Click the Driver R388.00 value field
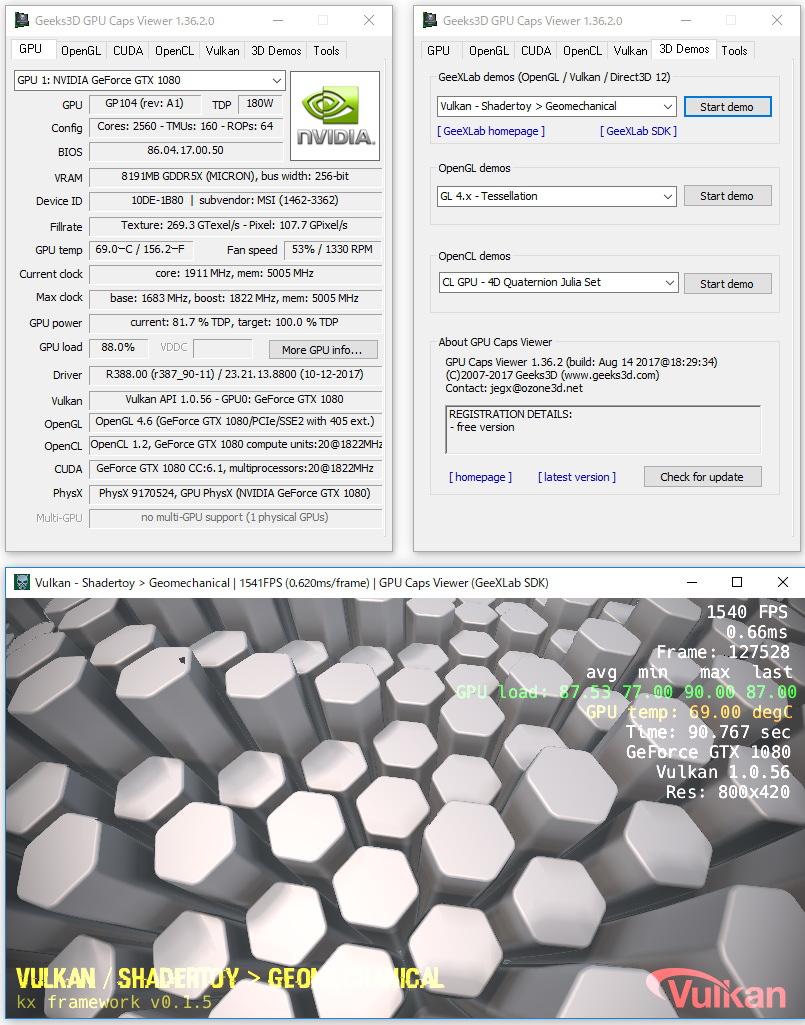Viewport: 805px width, 1025px height. (x=235, y=375)
